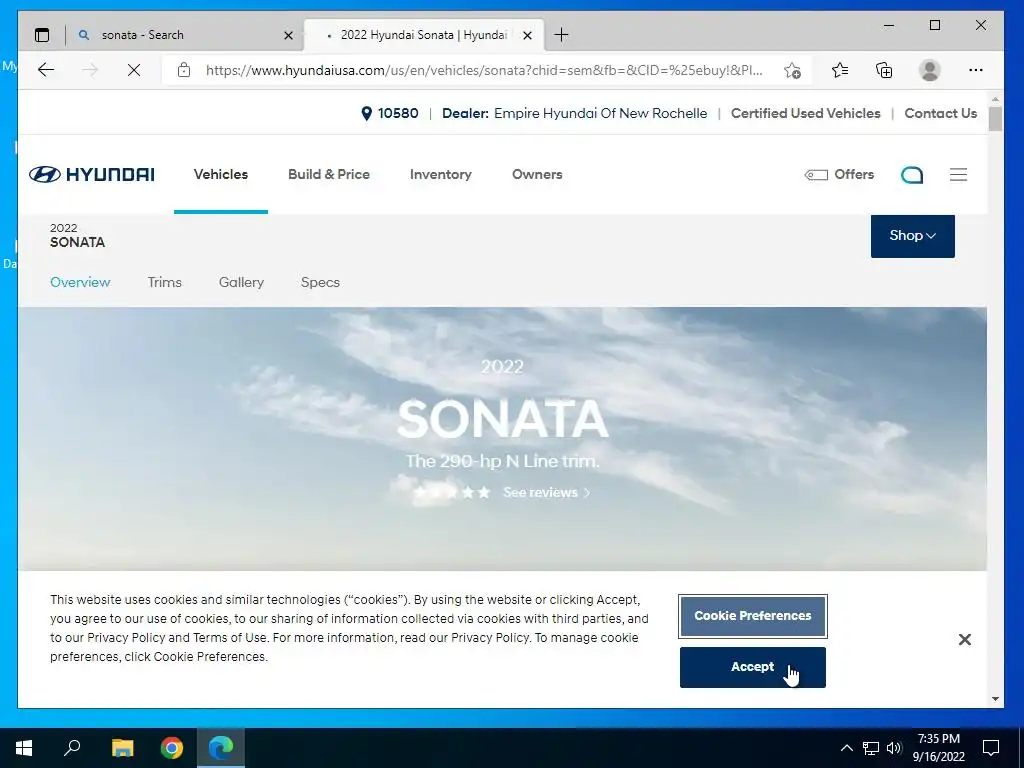Click the Microsoft Edge taskbar icon
1024x768 pixels.
click(221, 748)
